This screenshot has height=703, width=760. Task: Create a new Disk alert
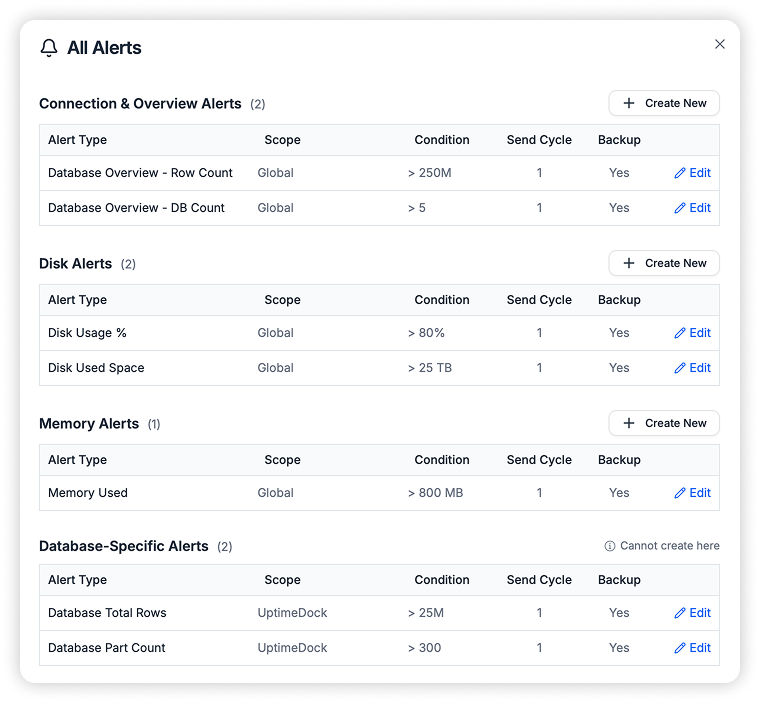pyautogui.click(x=664, y=263)
